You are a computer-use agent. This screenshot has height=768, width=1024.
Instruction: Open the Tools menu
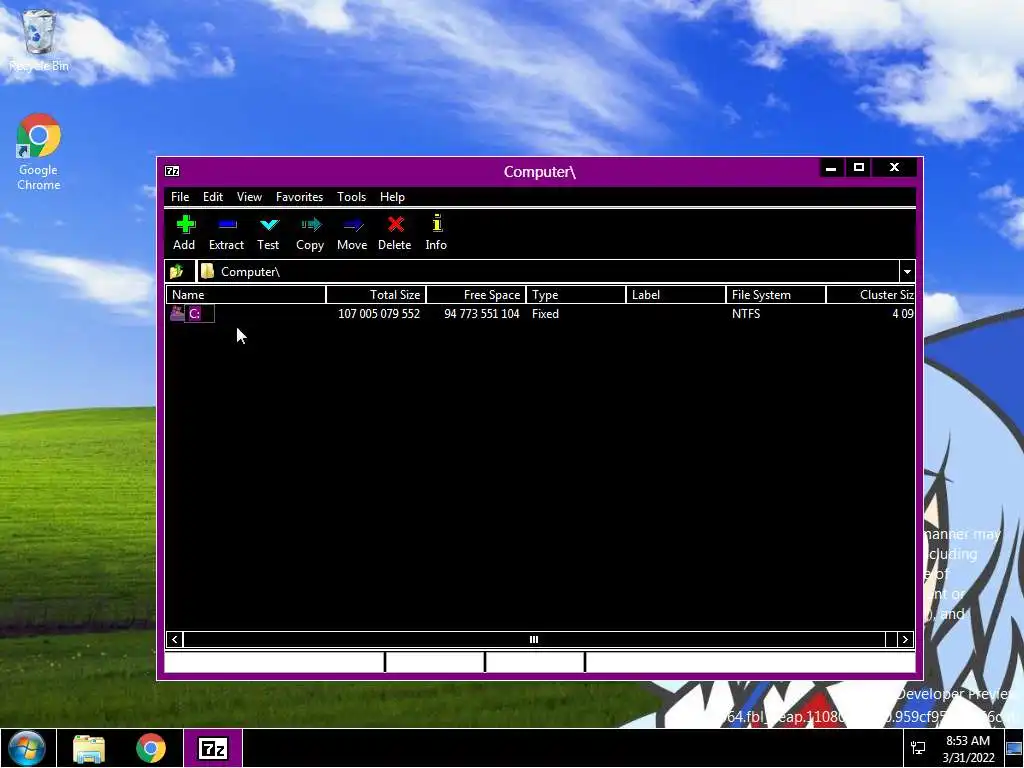point(351,197)
